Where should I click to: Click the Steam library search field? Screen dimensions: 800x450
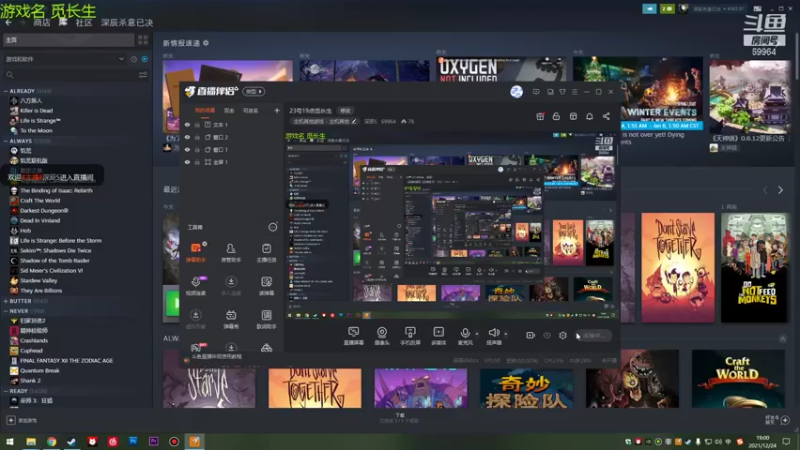pyautogui.click(x=69, y=74)
